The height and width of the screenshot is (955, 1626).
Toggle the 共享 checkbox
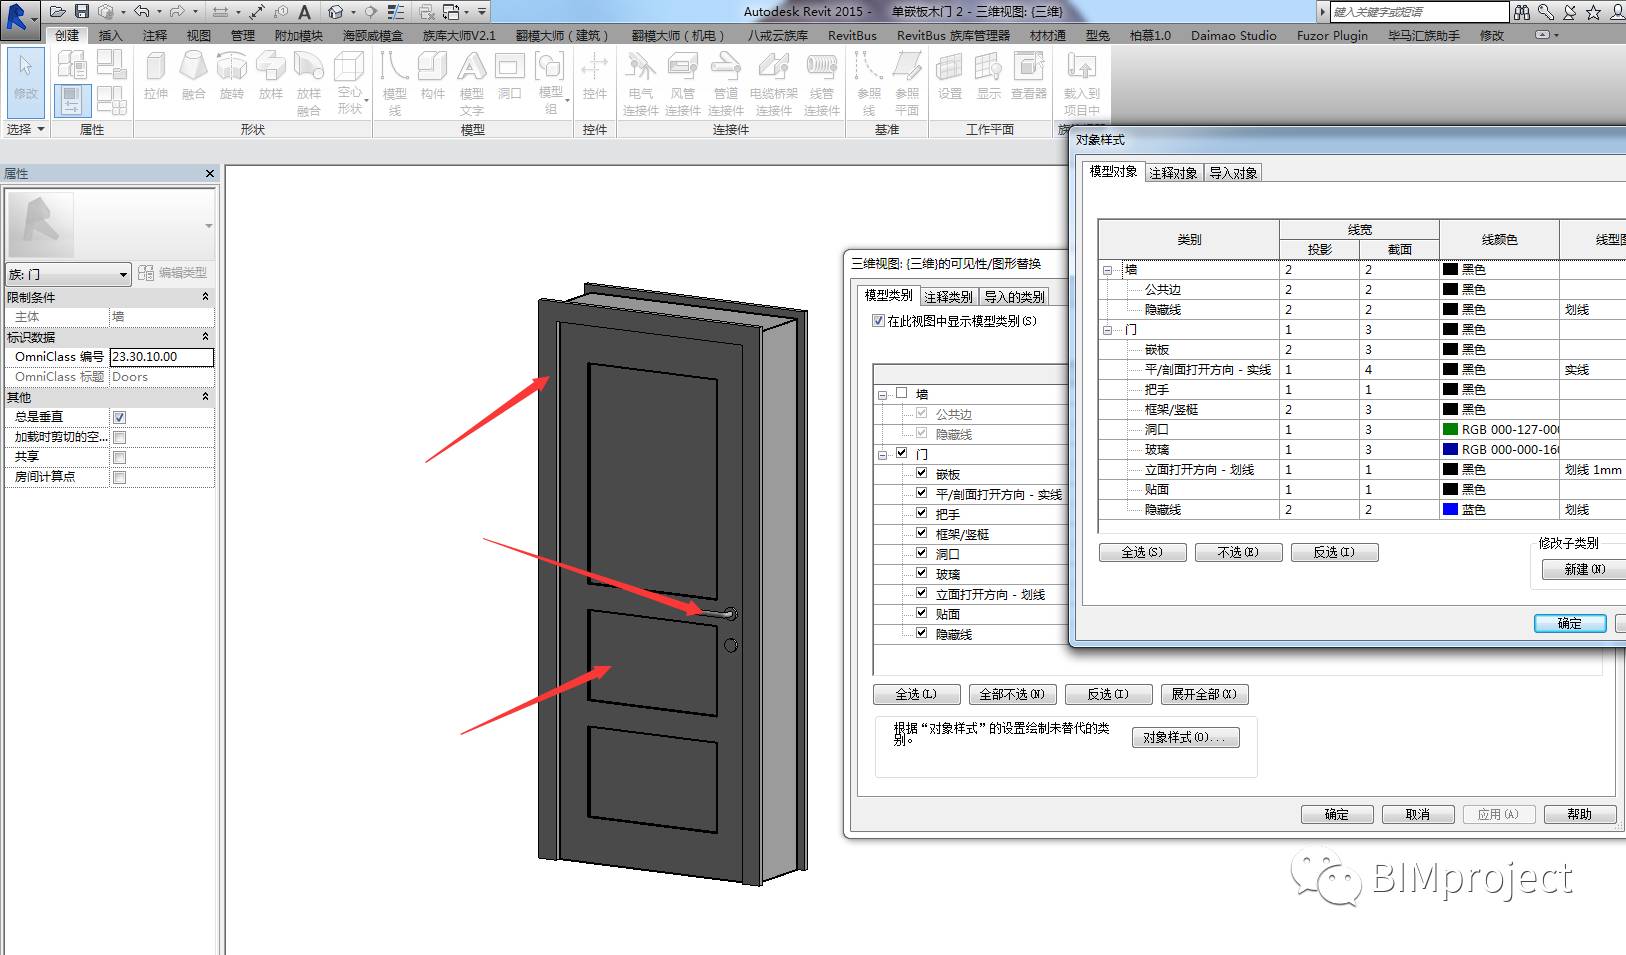119,457
